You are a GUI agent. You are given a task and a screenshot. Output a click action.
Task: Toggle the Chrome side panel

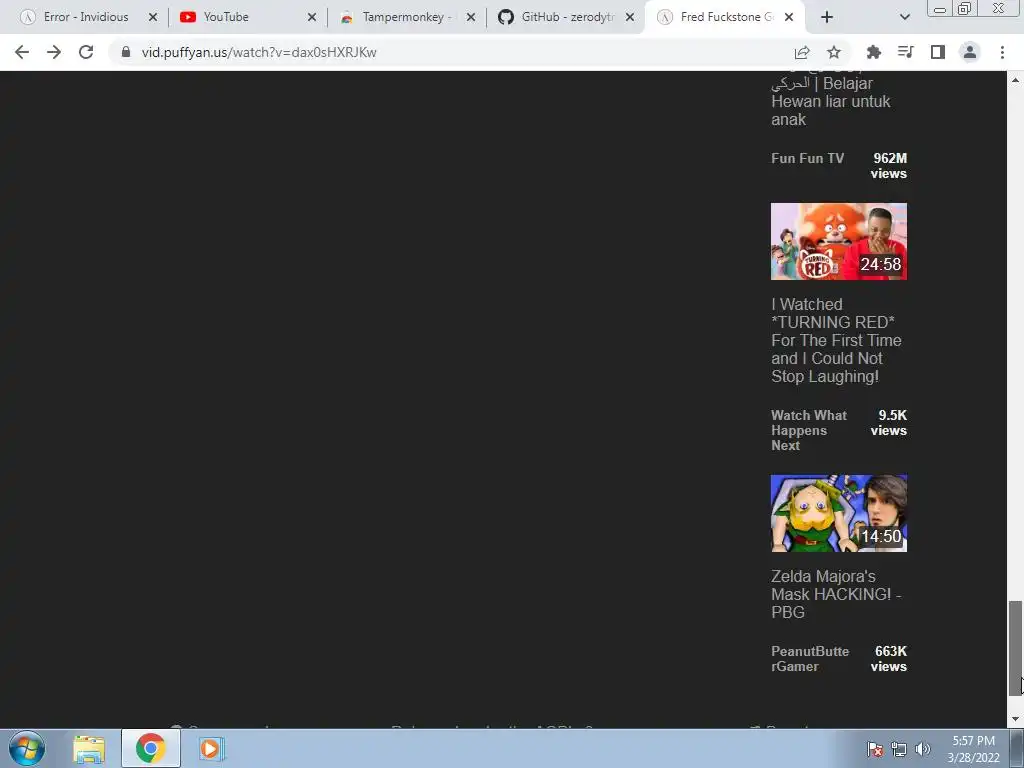pos(938,52)
